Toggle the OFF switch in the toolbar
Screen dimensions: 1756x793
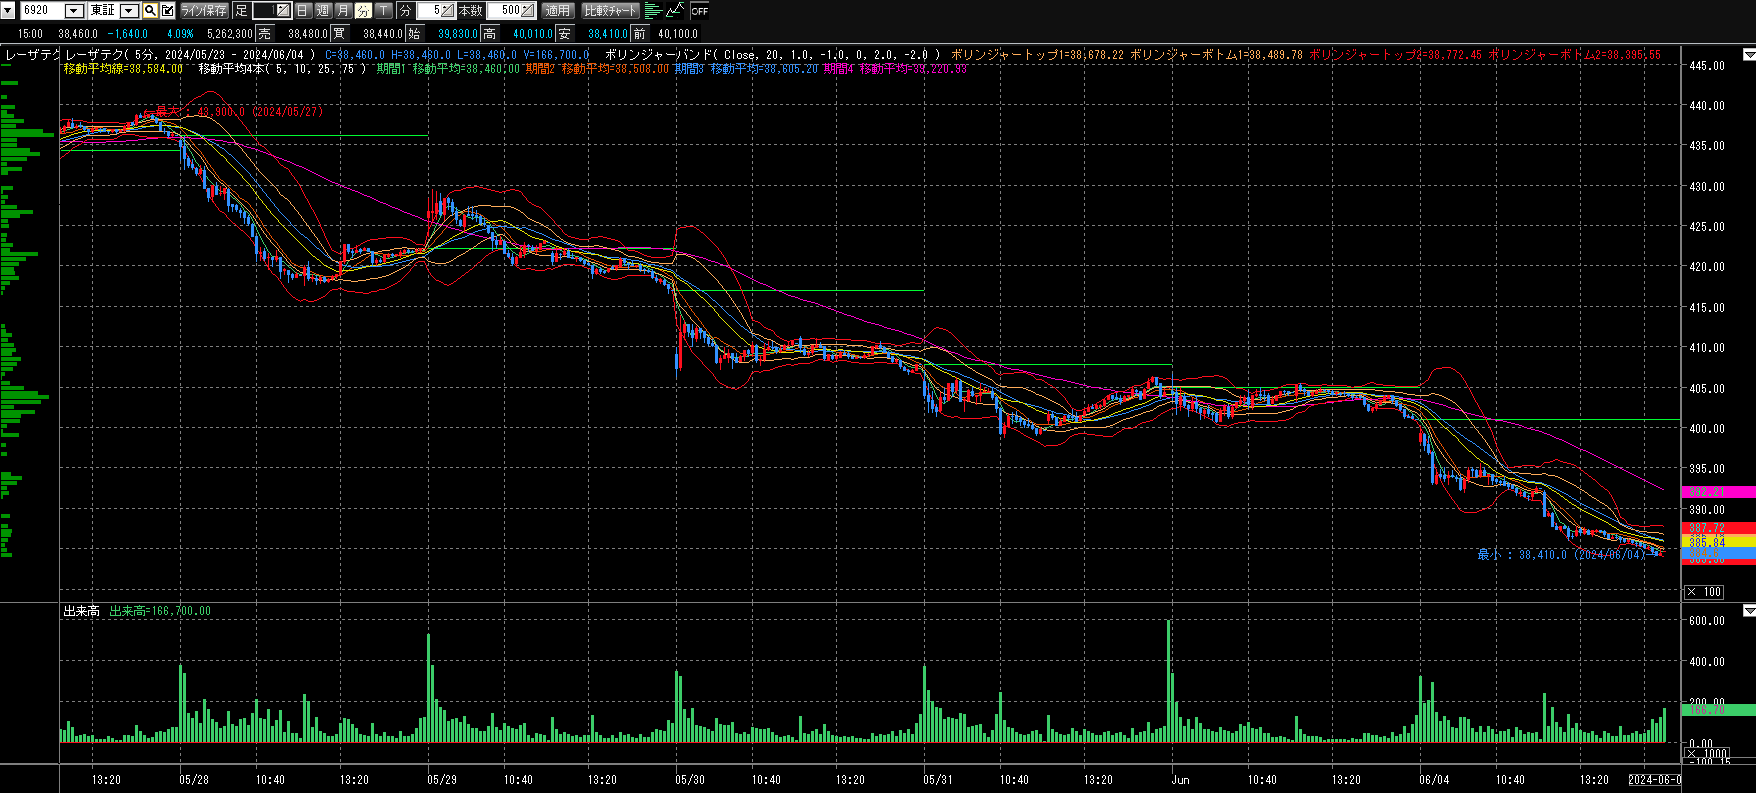[699, 11]
